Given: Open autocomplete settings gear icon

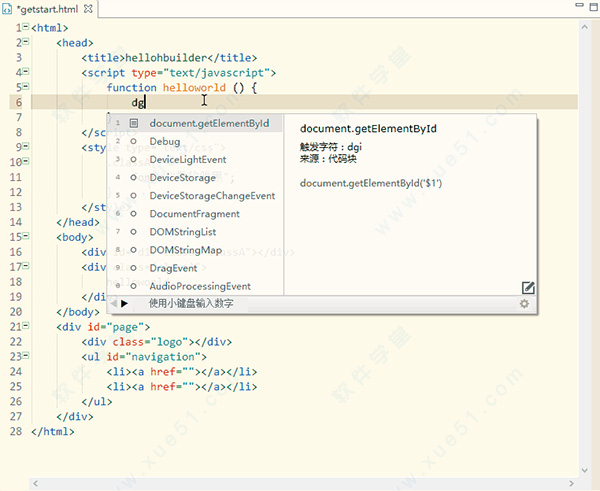Looking at the screenshot, I should click(x=524, y=303).
